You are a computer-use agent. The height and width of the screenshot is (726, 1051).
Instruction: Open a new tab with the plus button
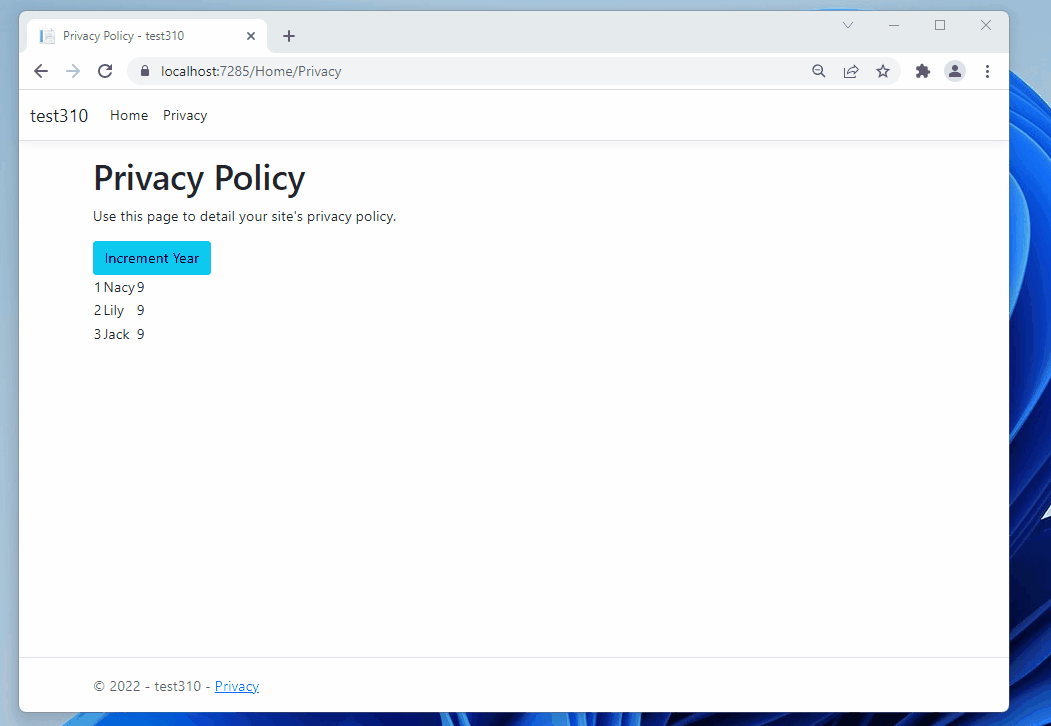click(x=289, y=36)
